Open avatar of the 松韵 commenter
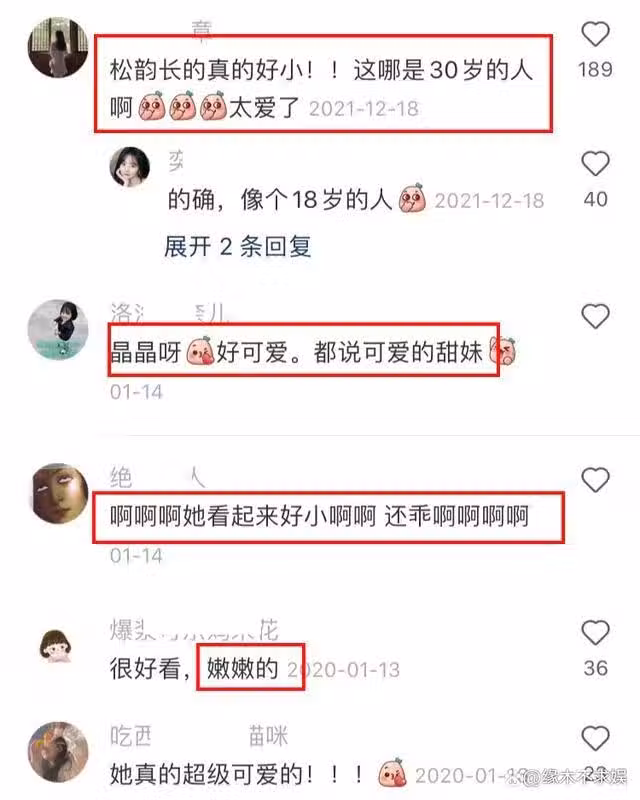This screenshot has width=640, height=800. click(57, 47)
